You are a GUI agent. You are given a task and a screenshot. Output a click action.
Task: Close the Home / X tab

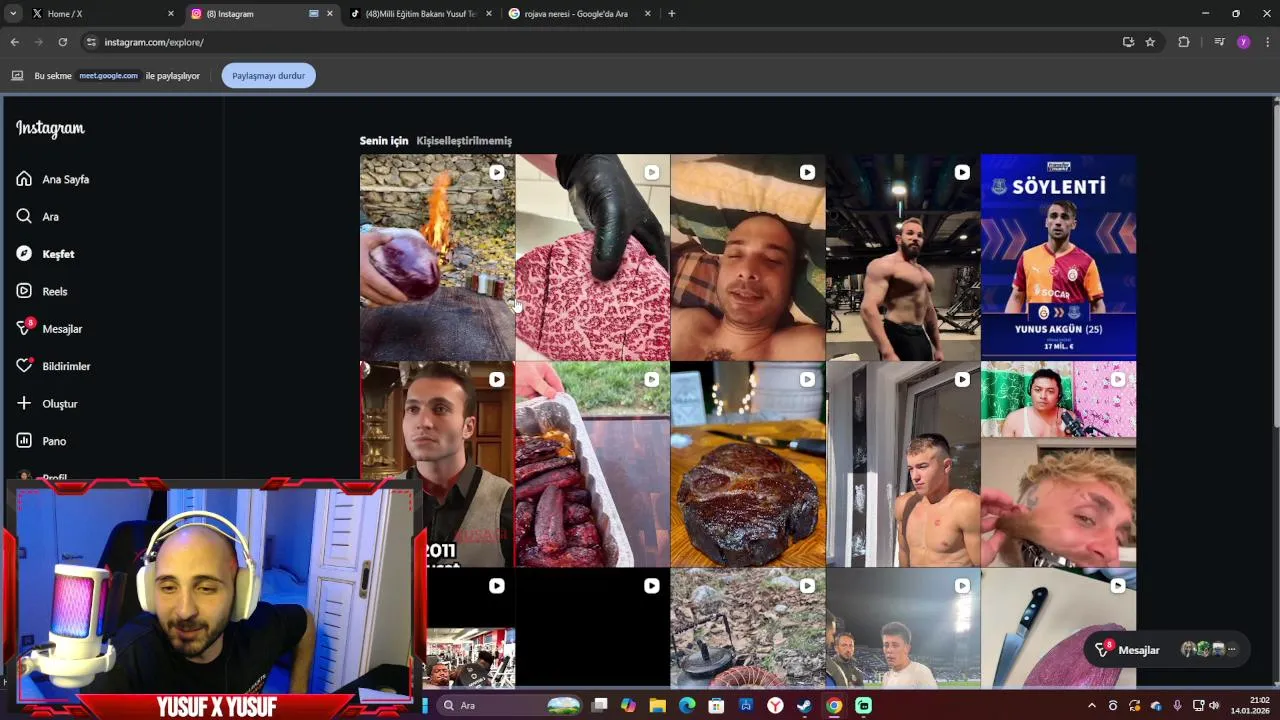[x=170, y=14]
